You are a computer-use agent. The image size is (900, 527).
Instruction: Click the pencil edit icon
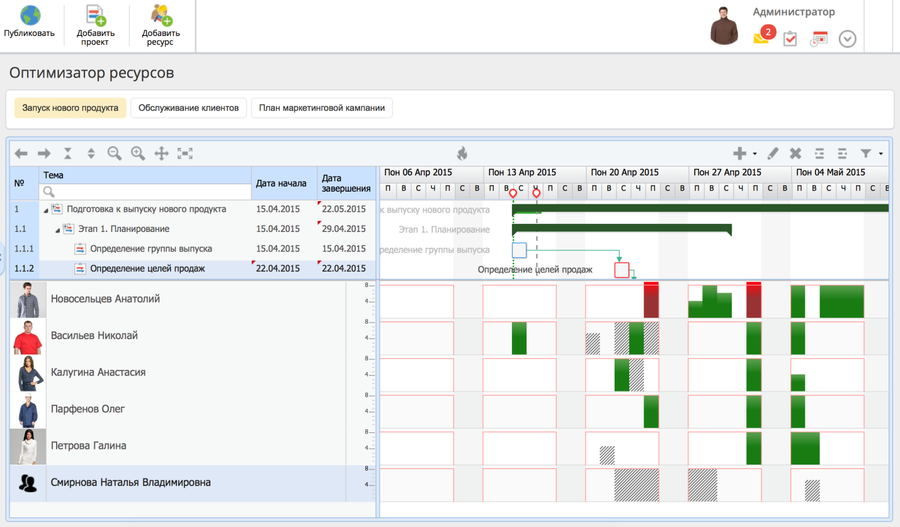click(773, 153)
